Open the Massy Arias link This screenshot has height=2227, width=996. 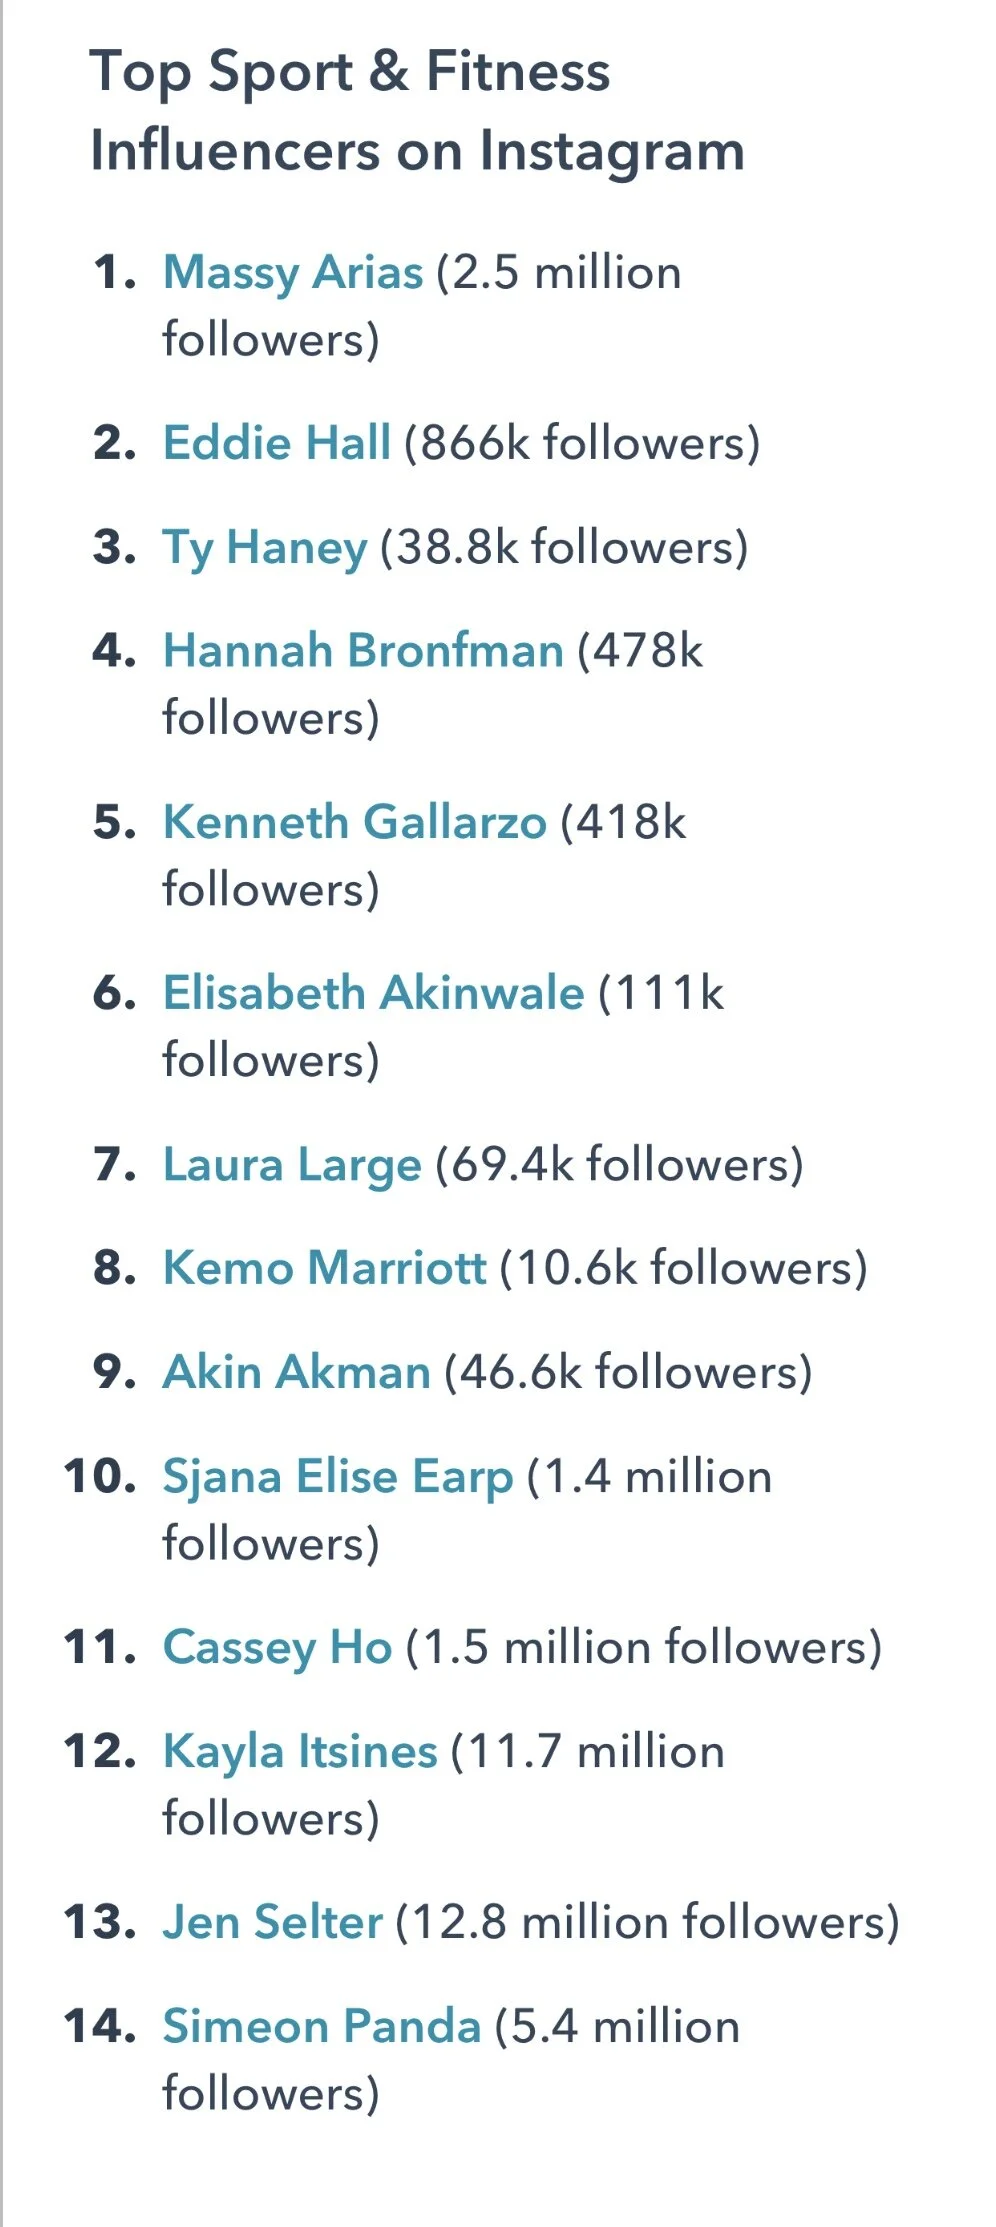(x=293, y=273)
